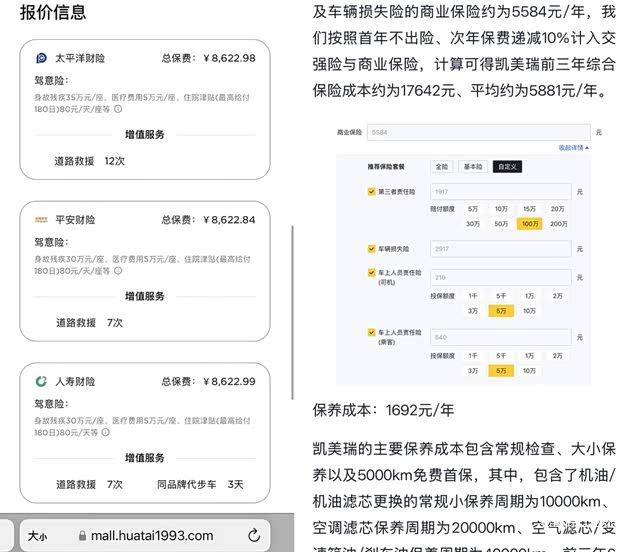
Task: Uncheck the 第三者责任险 checkbox
Action: click(372, 191)
